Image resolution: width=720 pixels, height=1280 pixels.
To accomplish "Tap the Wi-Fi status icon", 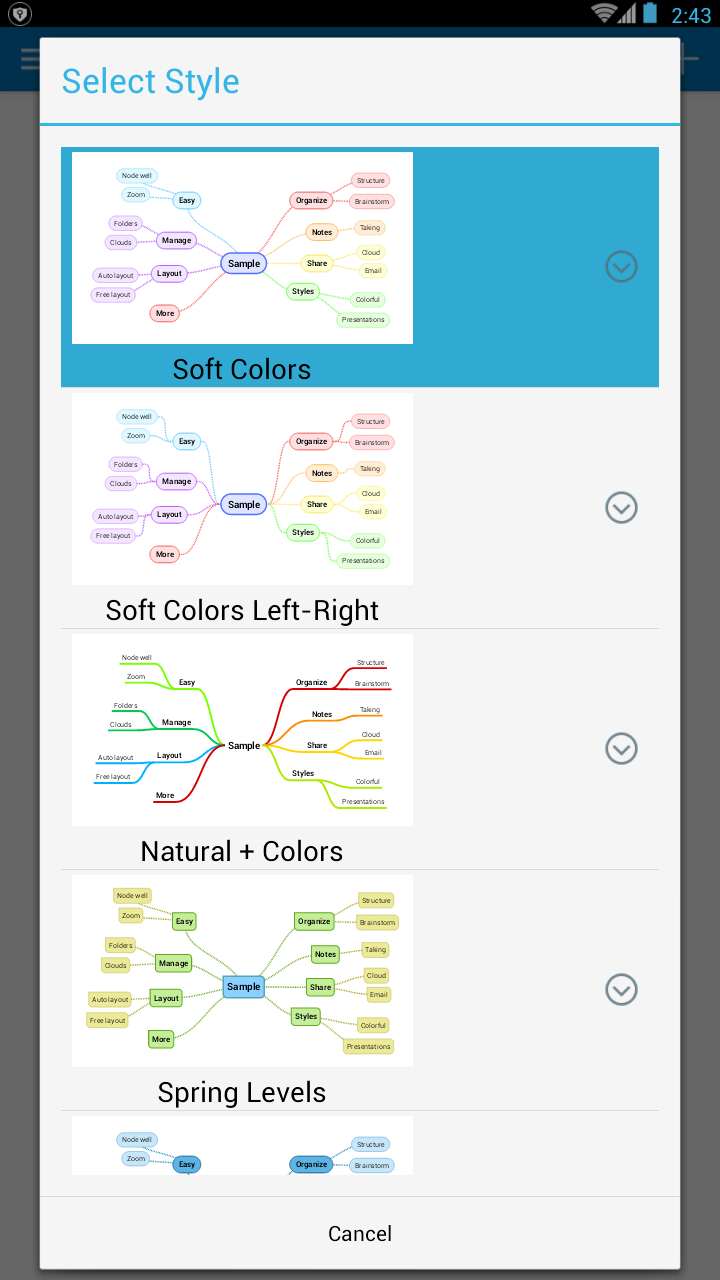I will [x=603, y=13].
